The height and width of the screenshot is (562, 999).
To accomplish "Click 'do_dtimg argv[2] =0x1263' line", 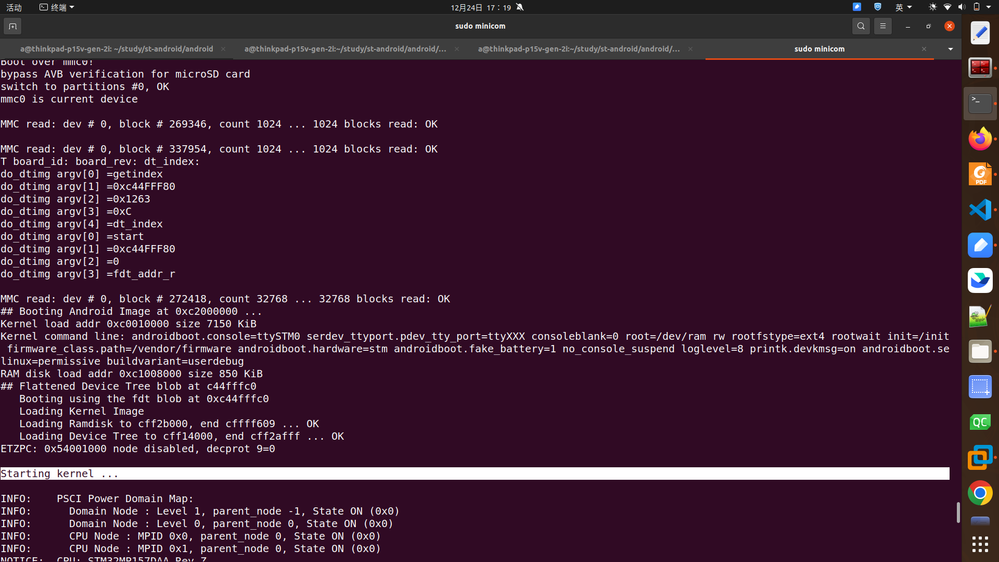I will pos(75,199).
